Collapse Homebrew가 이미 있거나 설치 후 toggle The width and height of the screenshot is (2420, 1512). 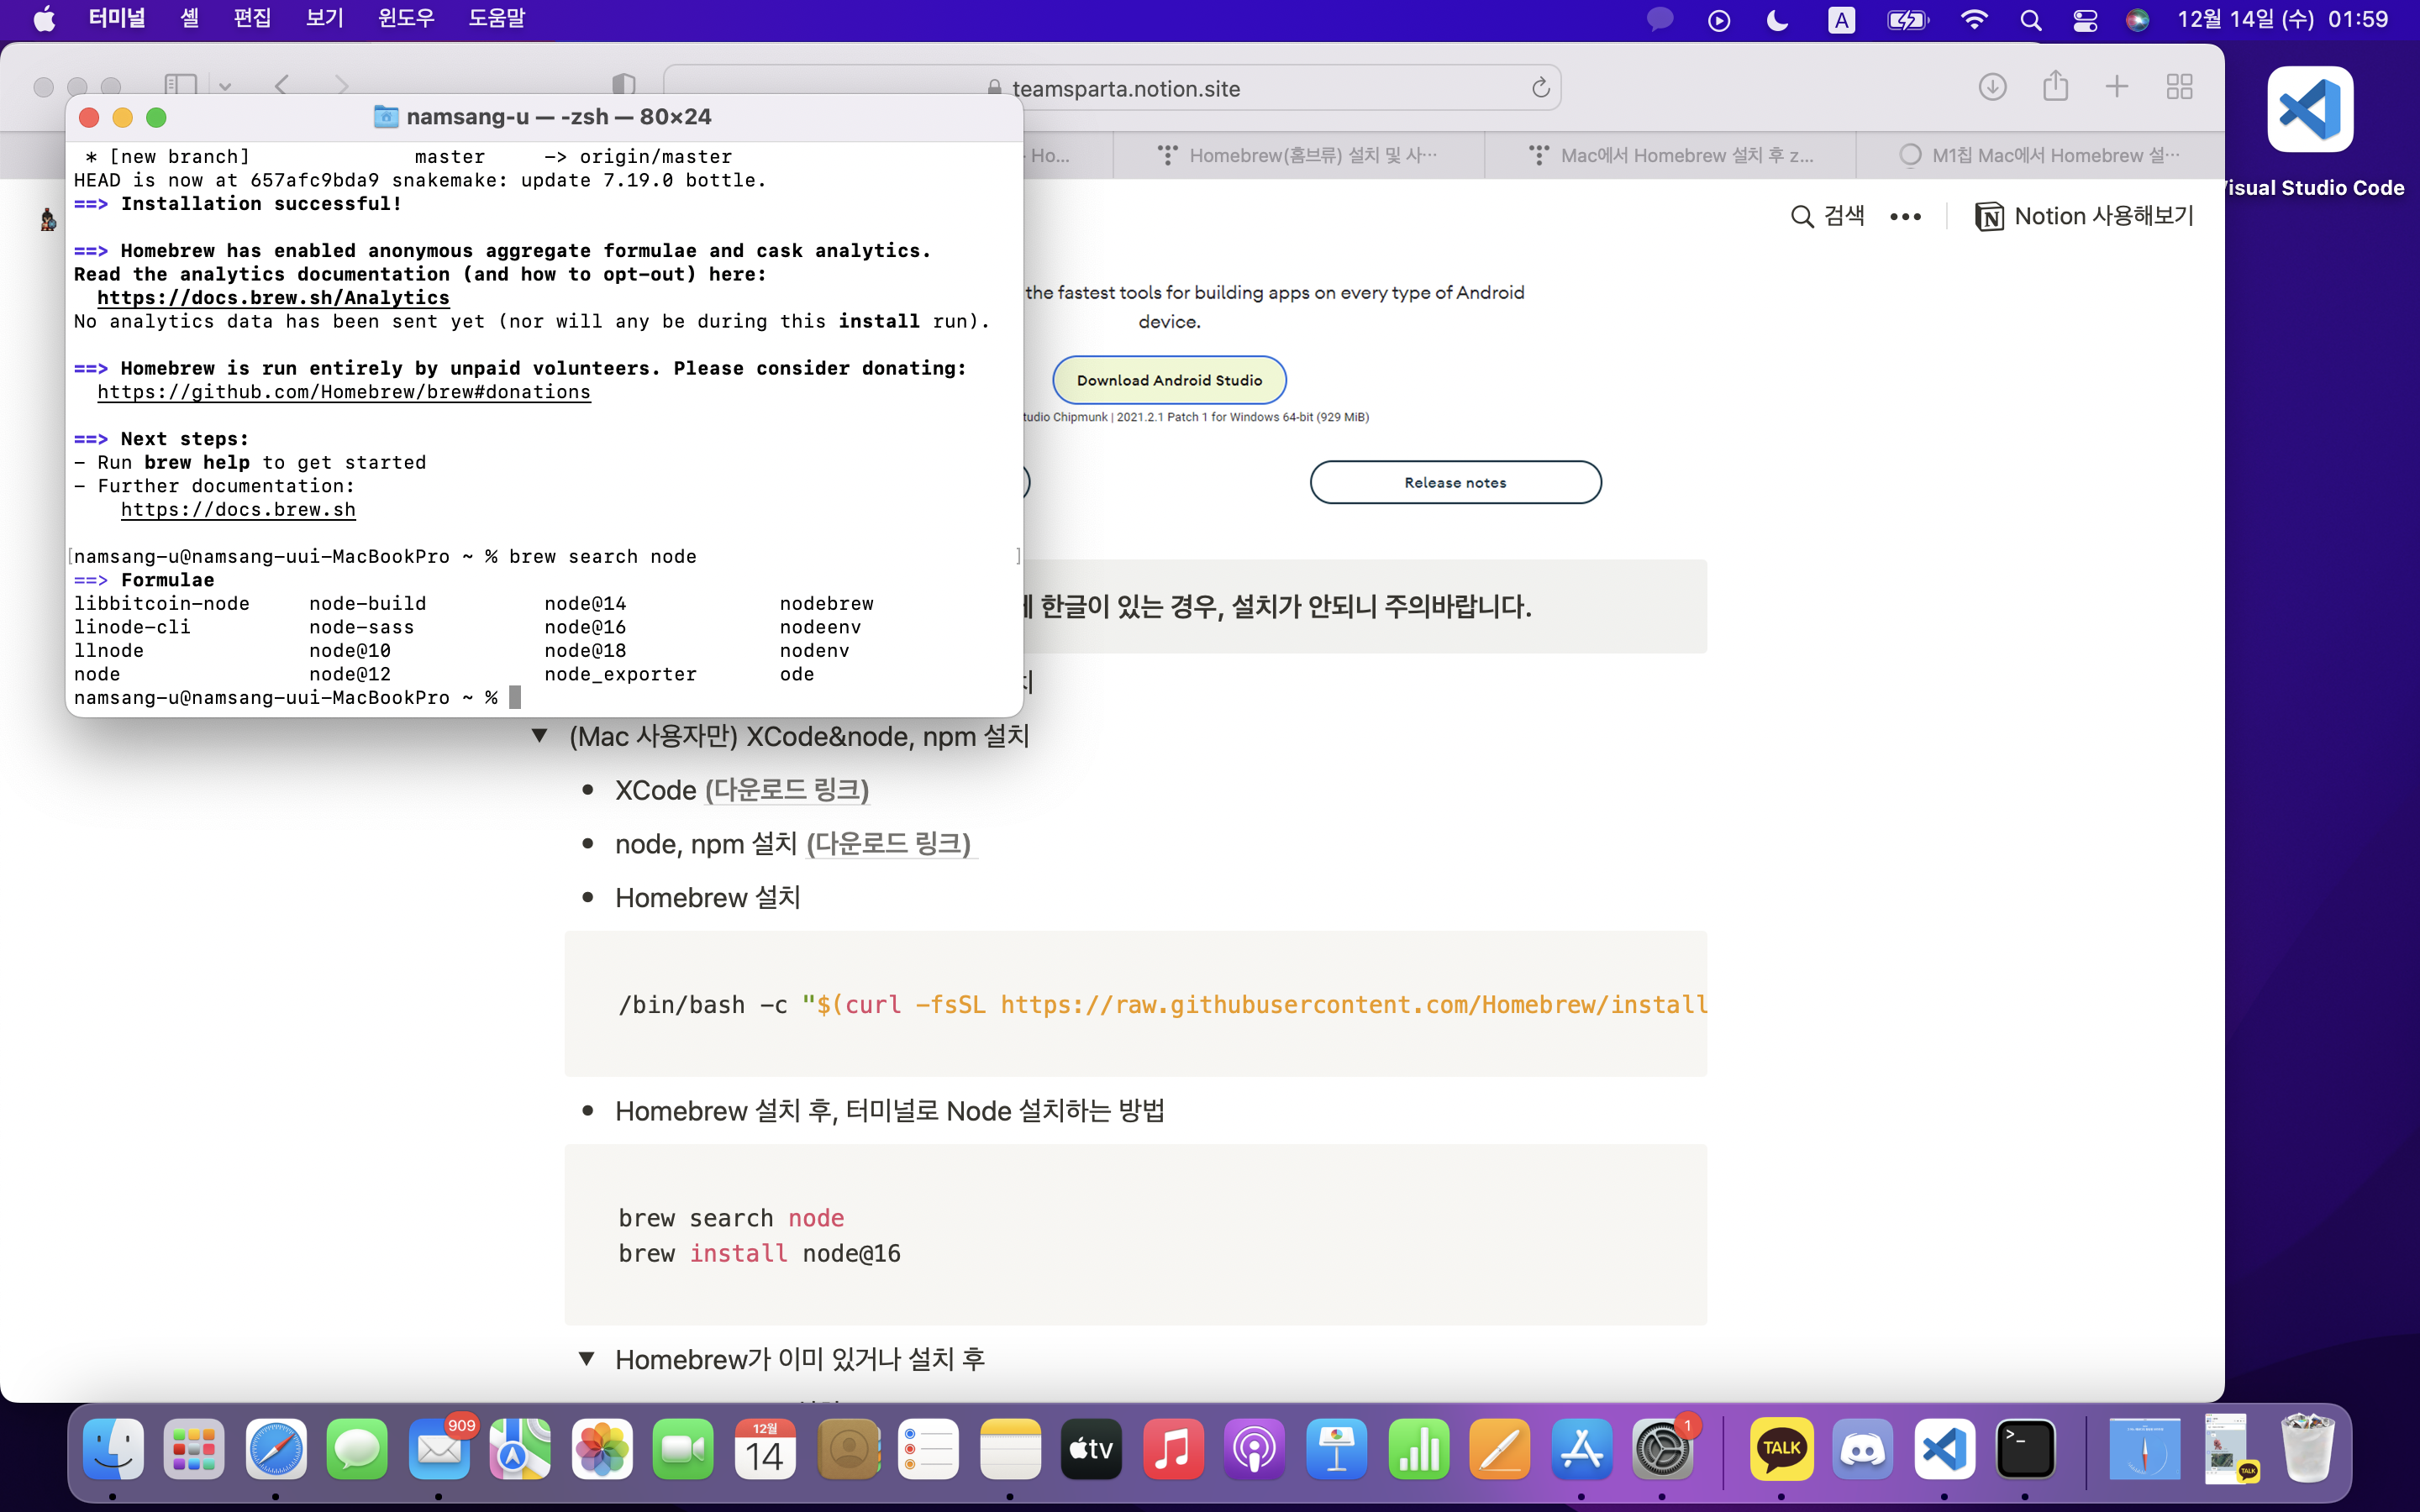point(586,1359)
